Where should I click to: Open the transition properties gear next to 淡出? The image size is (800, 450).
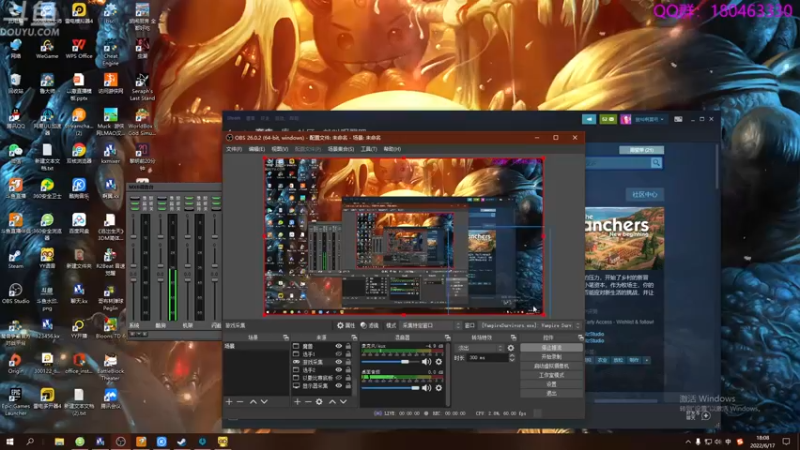(x=511, y=348)
